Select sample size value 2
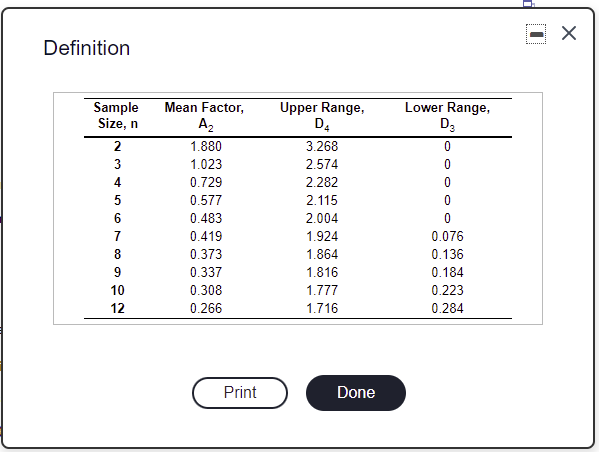Image resolution: width=599 pixels, height=452 pixels. pyautogui.click(x=117, y=146)
